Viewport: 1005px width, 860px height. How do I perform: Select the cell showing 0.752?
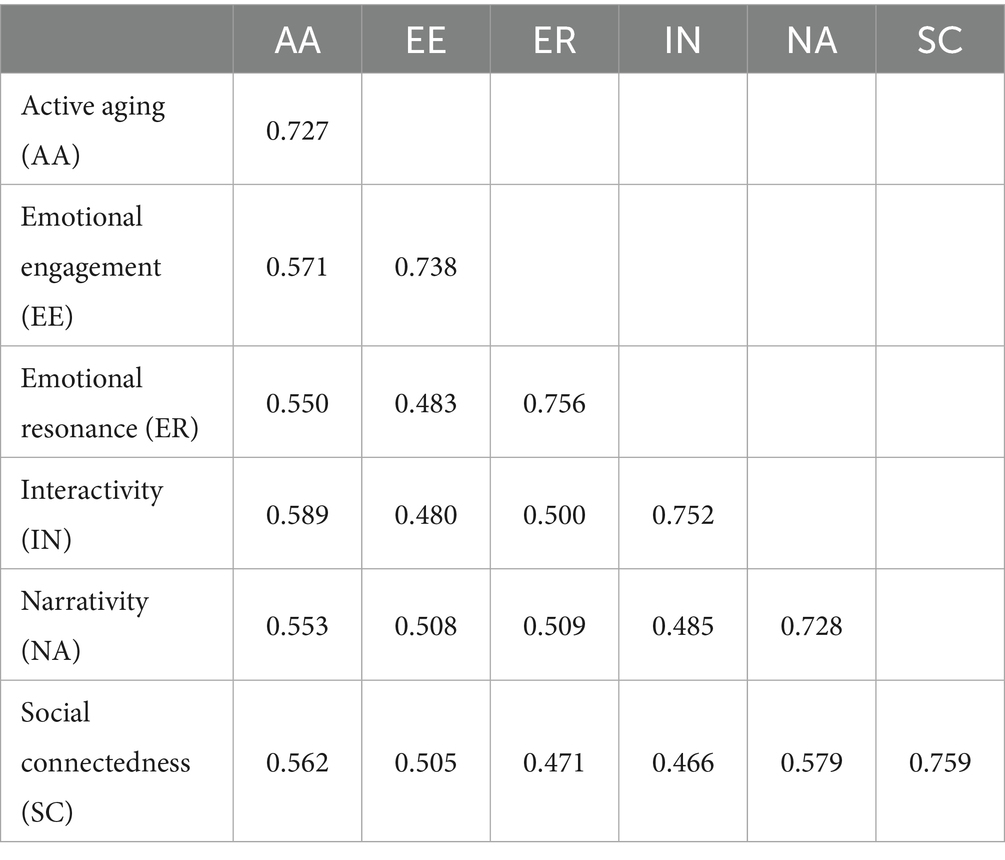pyautogui.click(x=682, y=514)
